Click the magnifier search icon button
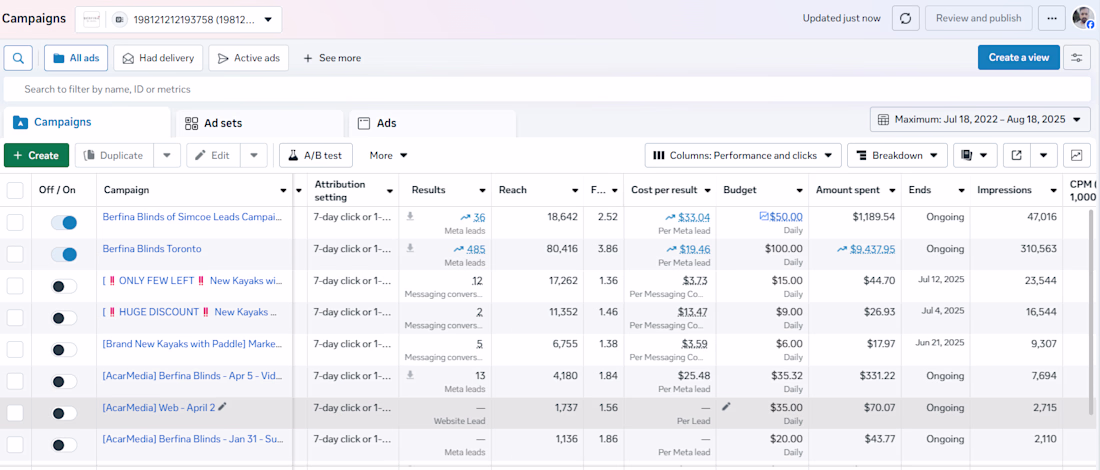1100x470 pixels. [x=18, y=58]
